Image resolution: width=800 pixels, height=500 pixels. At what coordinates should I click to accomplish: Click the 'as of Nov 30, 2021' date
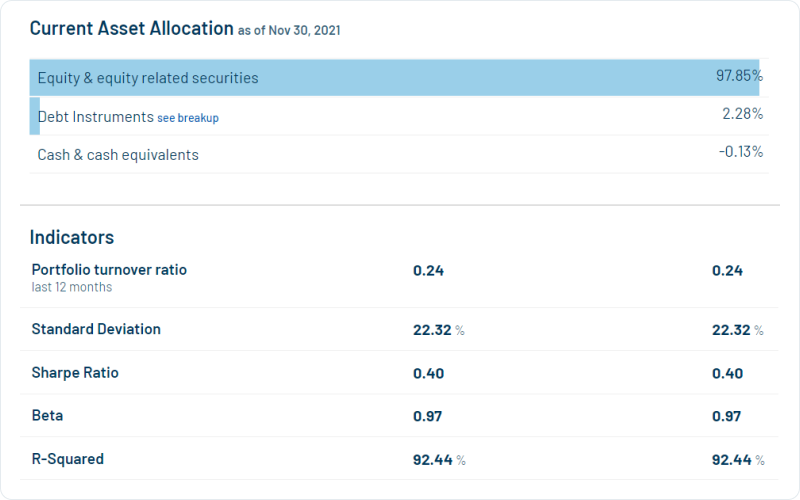coord(289,31)
